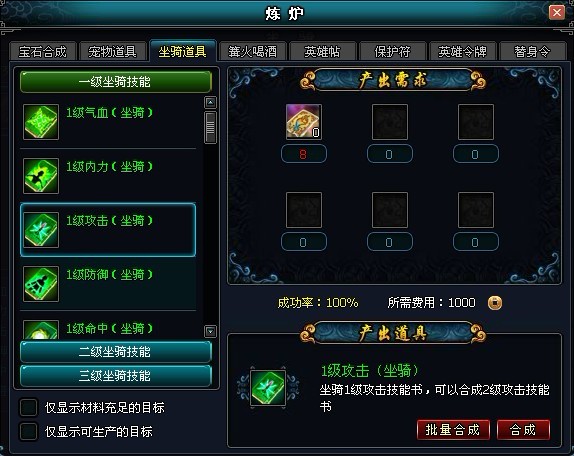Select the 1级攻击 mount skill book icon

41,230
